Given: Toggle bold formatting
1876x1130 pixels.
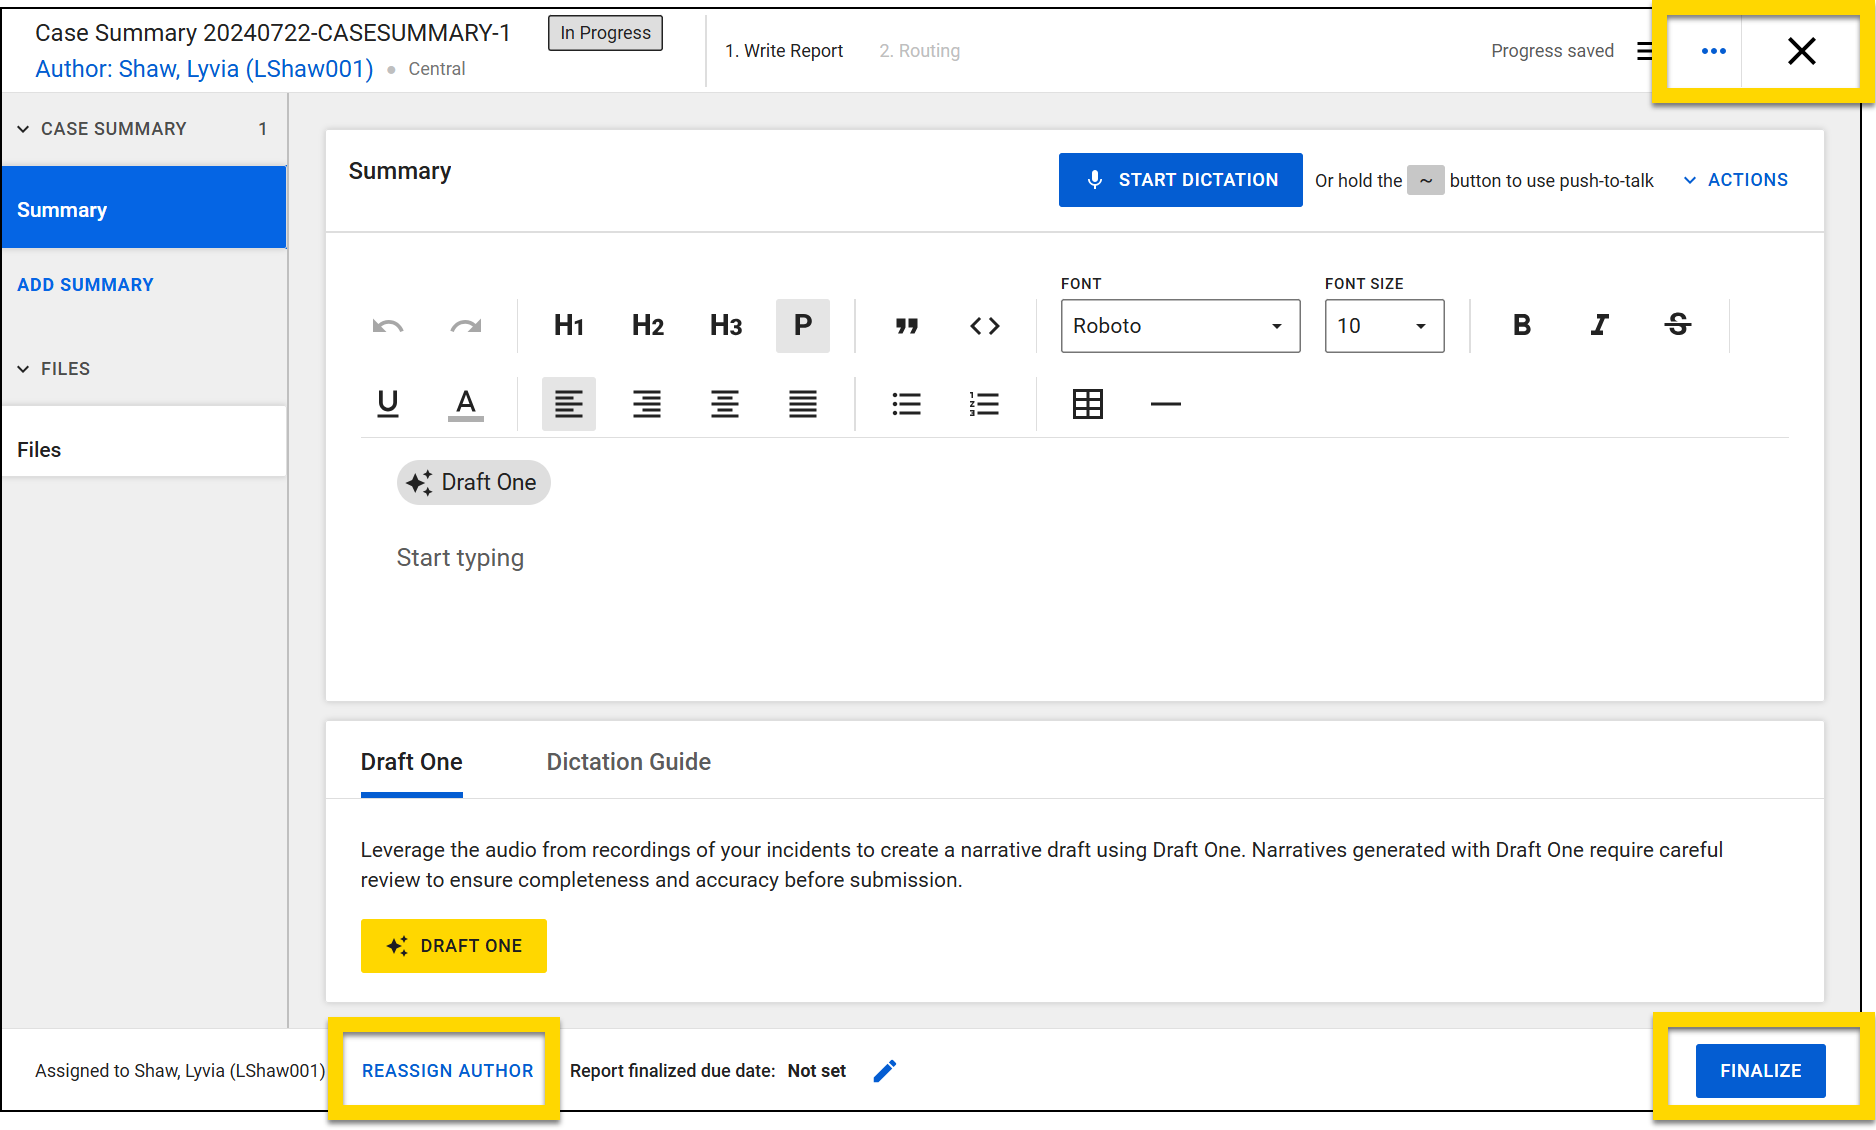Looking at the screenshot, I should point(1521,326).
